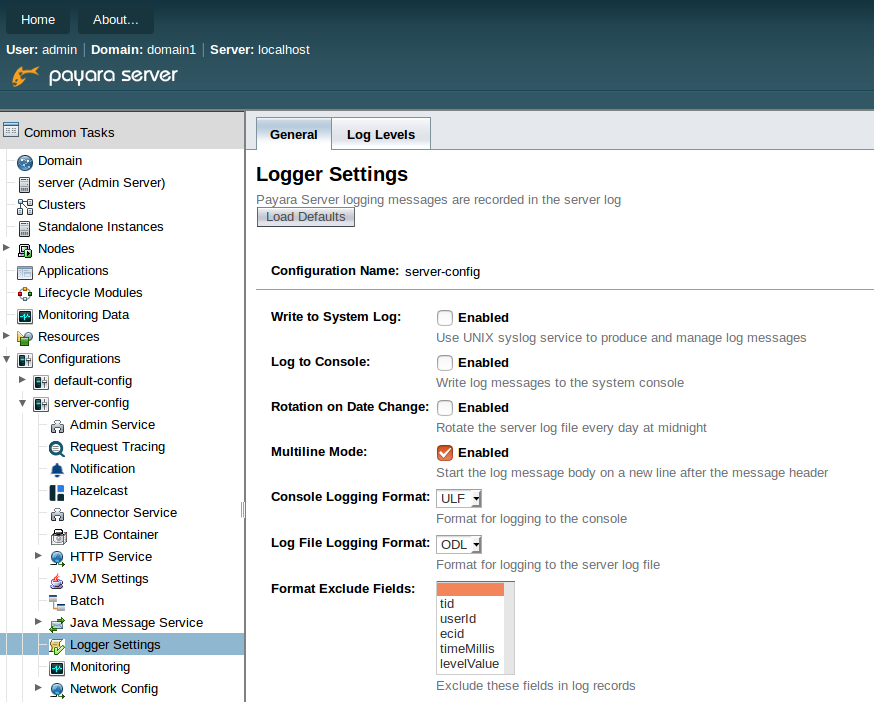Select ecid in Format Exclude Fields
This screenshot has height=702, width=874.
(470, 634)
